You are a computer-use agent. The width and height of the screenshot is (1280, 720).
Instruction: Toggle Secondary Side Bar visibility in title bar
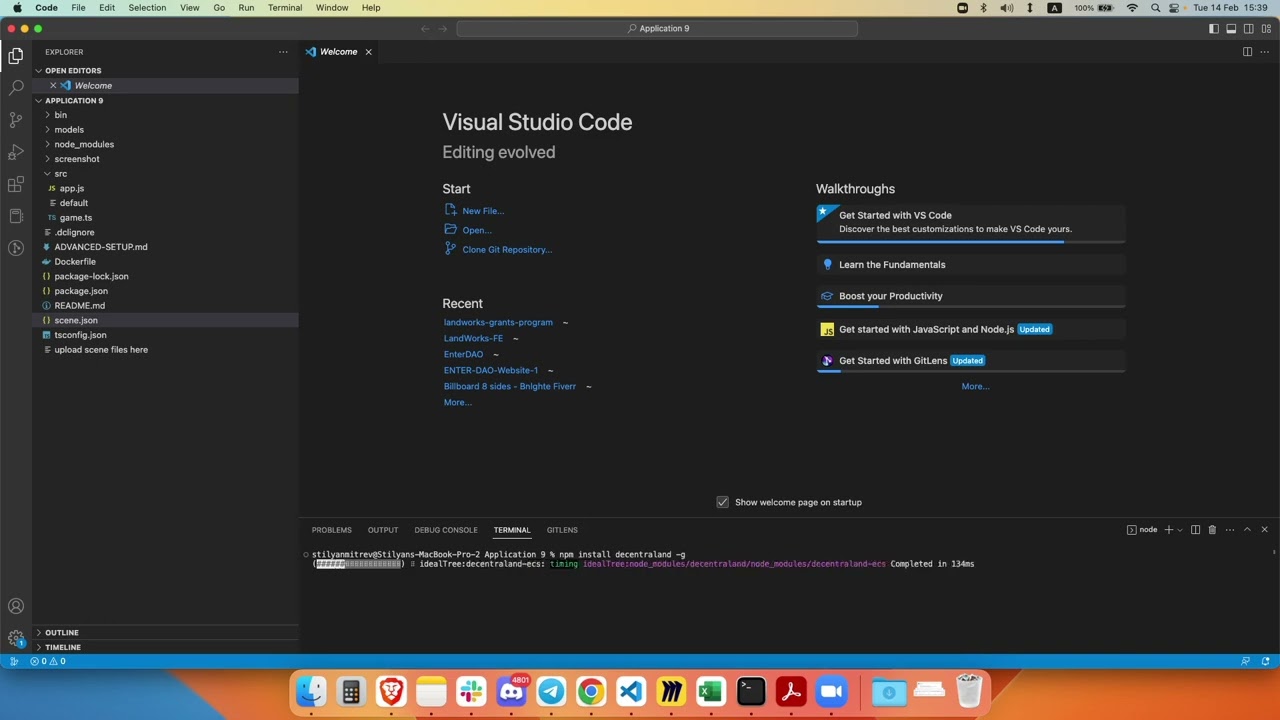click(1249, 29)
